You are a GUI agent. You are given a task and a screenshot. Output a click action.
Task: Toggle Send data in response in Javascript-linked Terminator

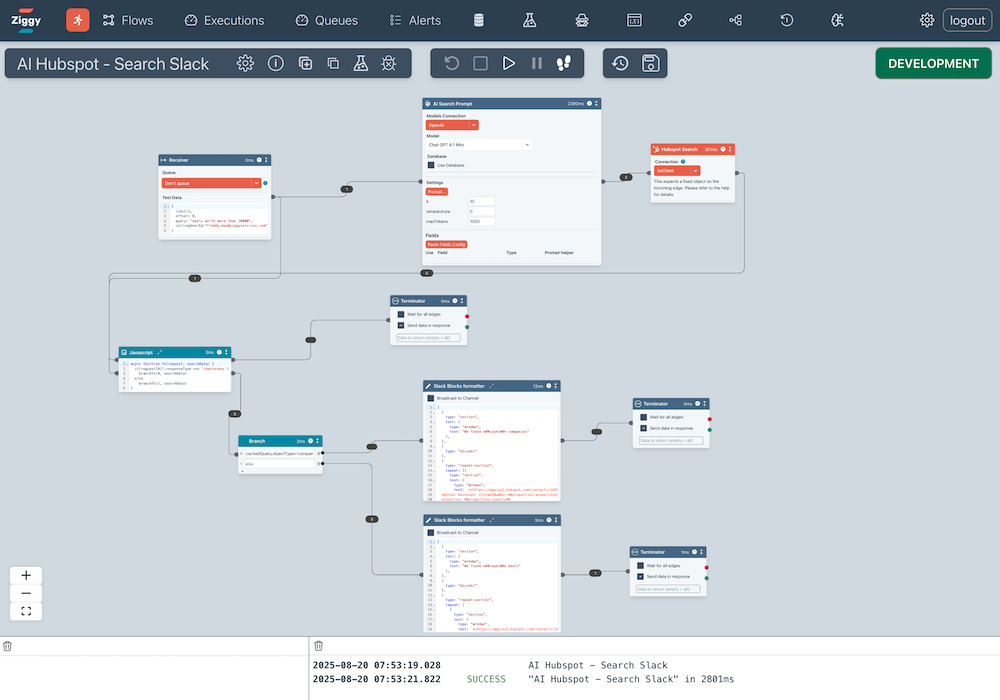401,325
